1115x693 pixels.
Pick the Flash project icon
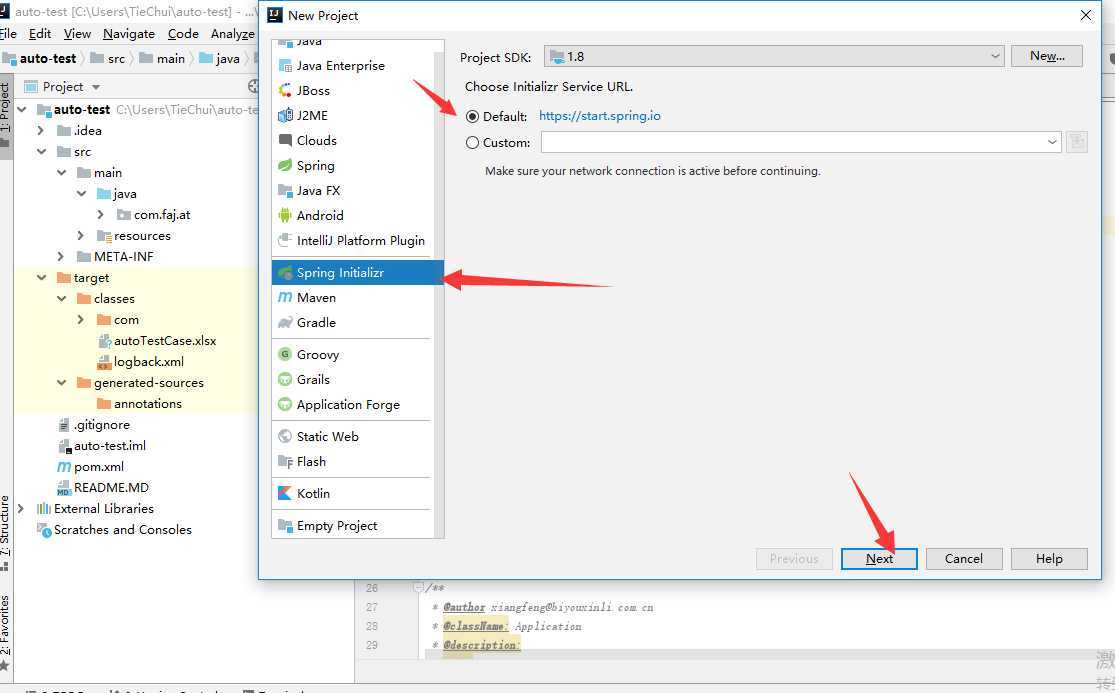285,461
